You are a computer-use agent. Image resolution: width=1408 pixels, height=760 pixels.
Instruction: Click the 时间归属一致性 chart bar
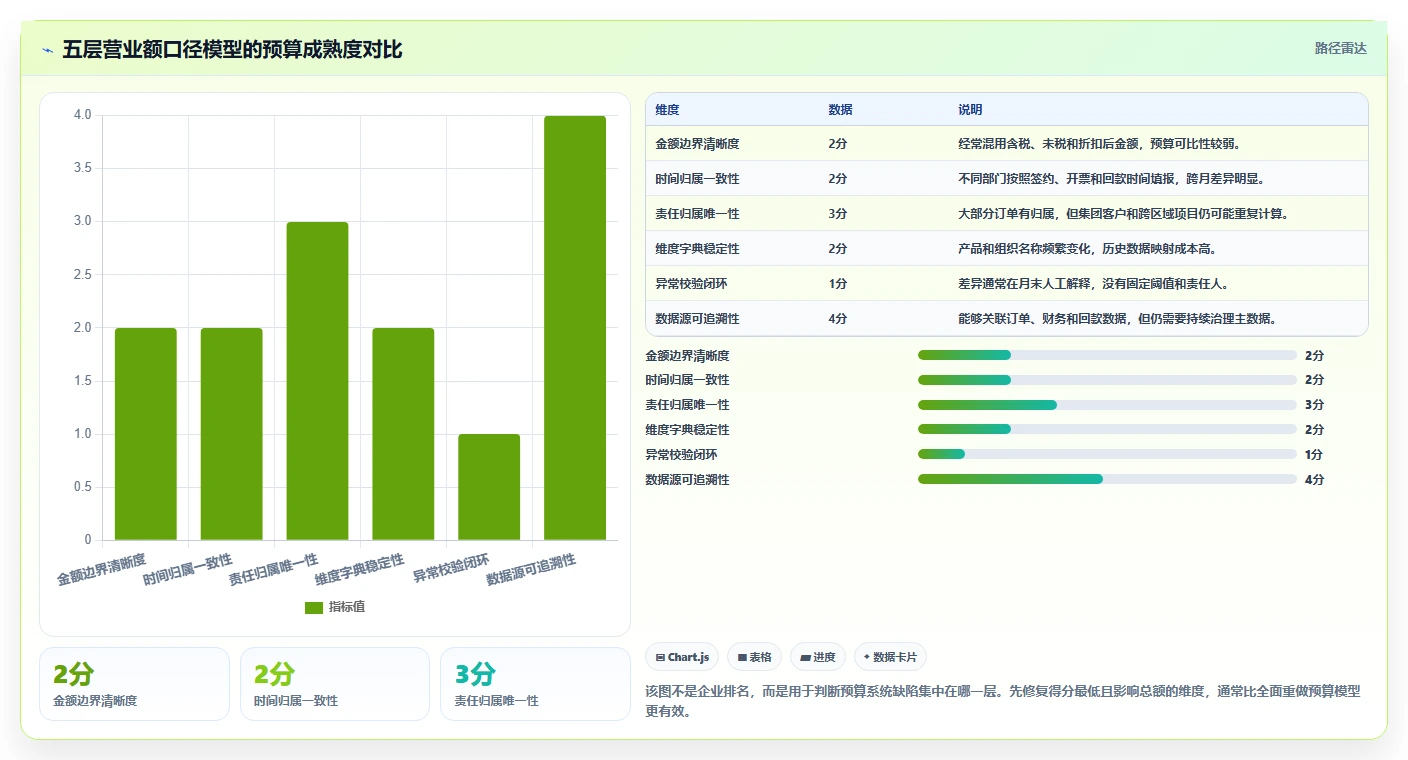click(232, 434)
